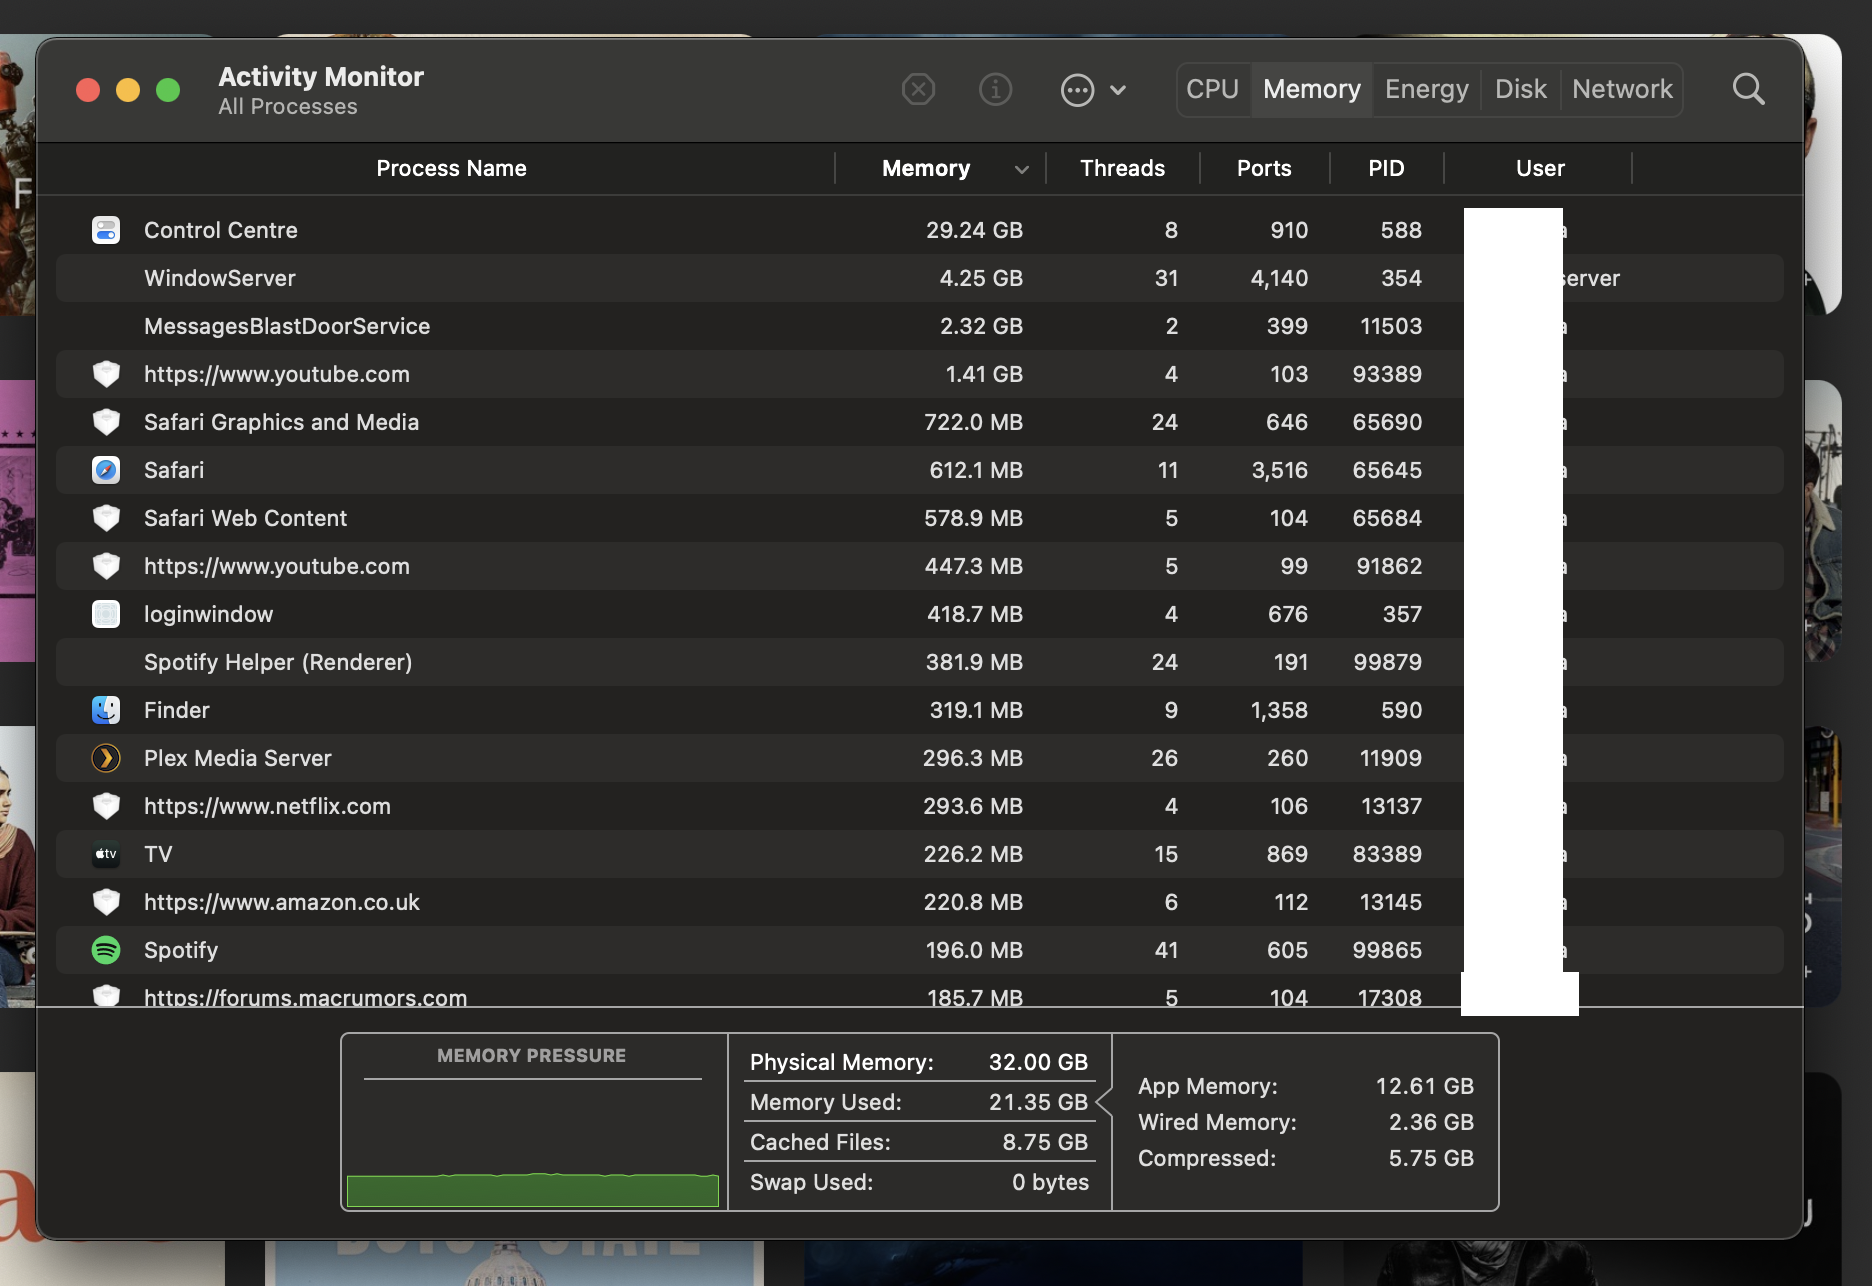Click the Compressed 5.75 GB value
This screenshot has width=1872, height=1286.
click(x=1431, y=1158)
